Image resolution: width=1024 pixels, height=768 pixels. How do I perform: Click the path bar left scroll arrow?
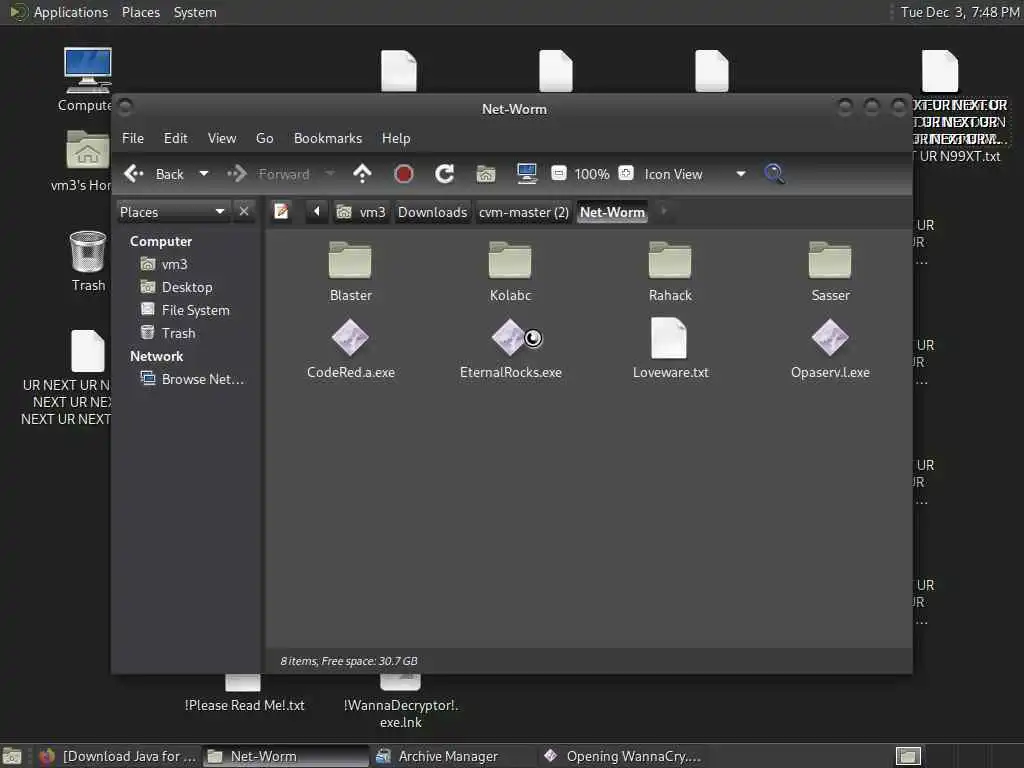pos(317,212)
